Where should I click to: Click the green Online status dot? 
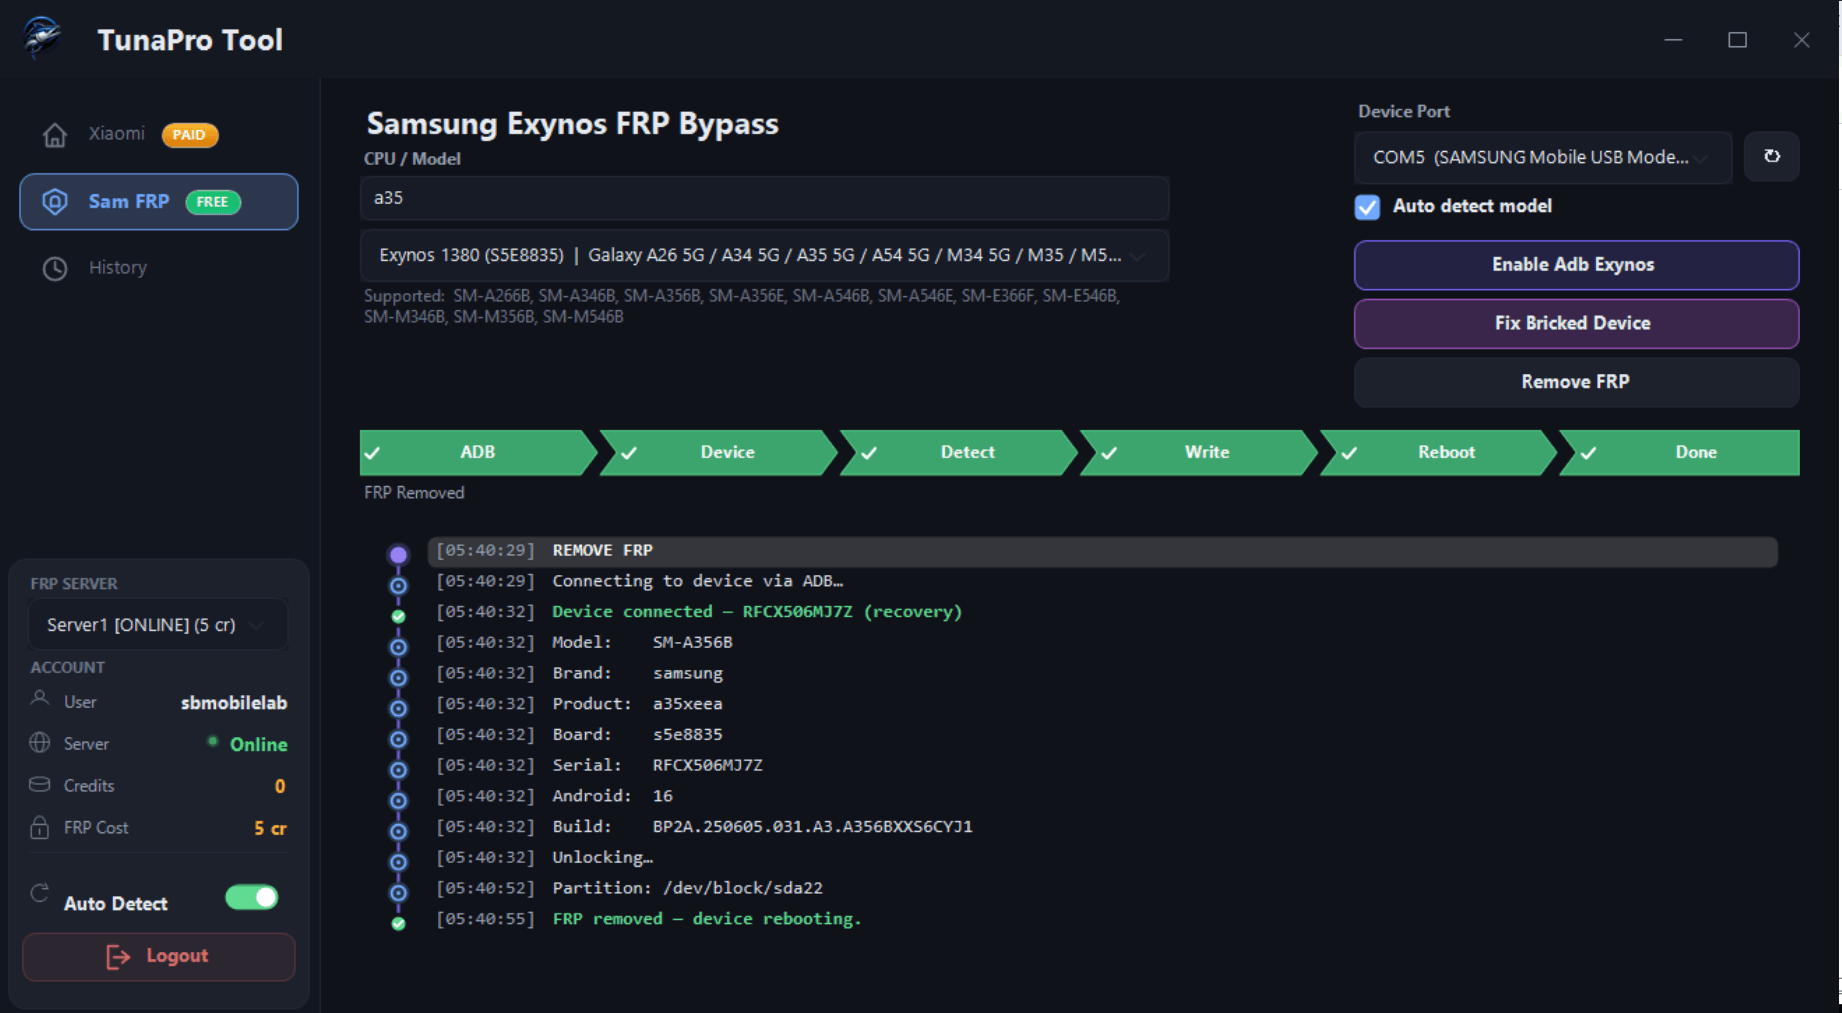point(212,741)
